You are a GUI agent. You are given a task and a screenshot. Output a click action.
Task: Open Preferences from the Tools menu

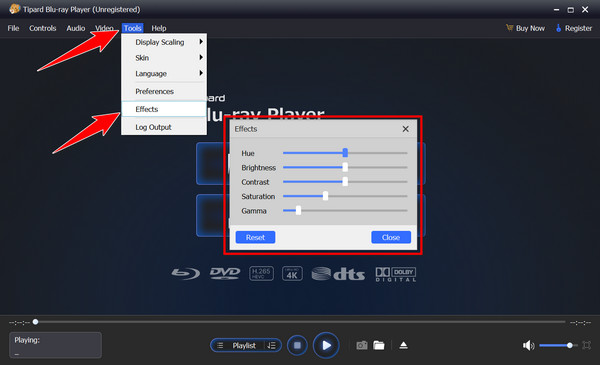[x=164, y=91]
